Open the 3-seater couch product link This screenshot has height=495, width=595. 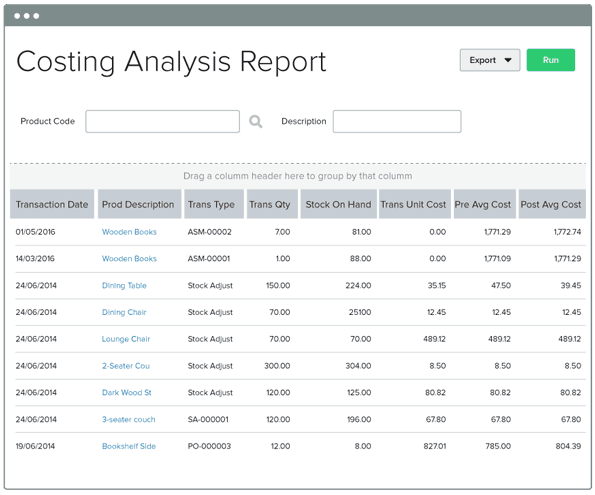tap(128, 419)
